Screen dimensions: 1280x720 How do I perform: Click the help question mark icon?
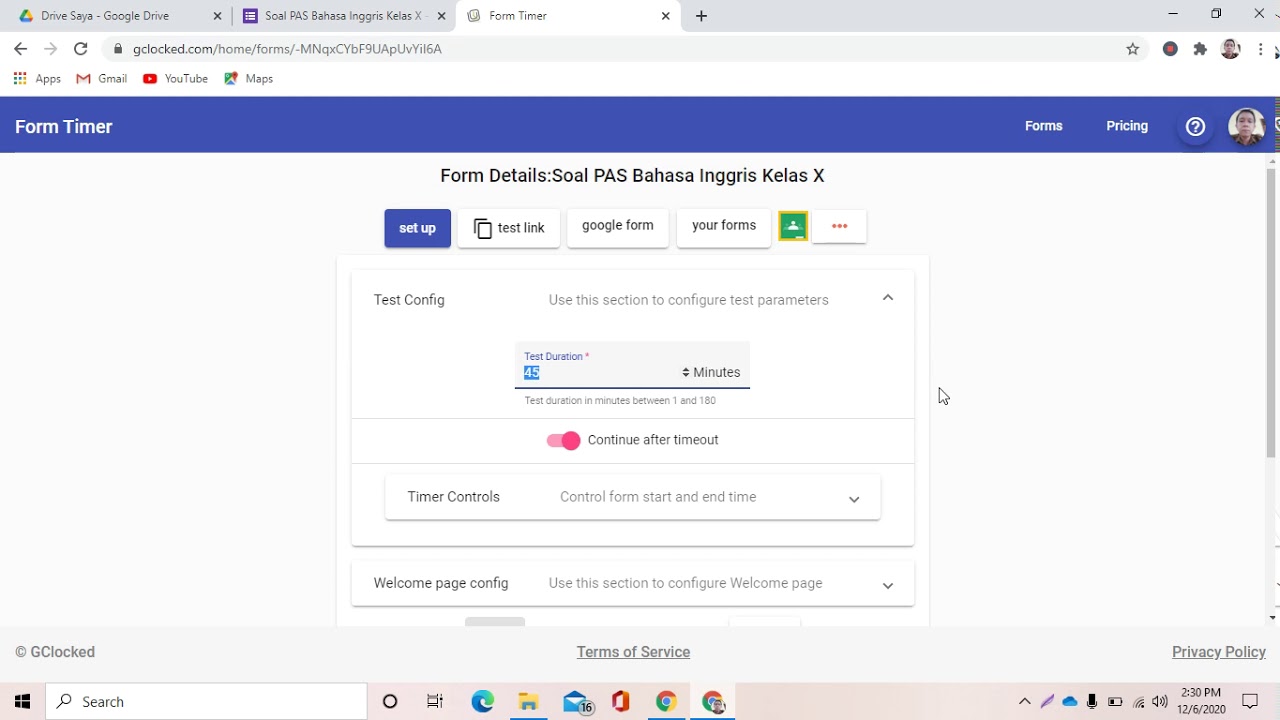point(1195,126)
